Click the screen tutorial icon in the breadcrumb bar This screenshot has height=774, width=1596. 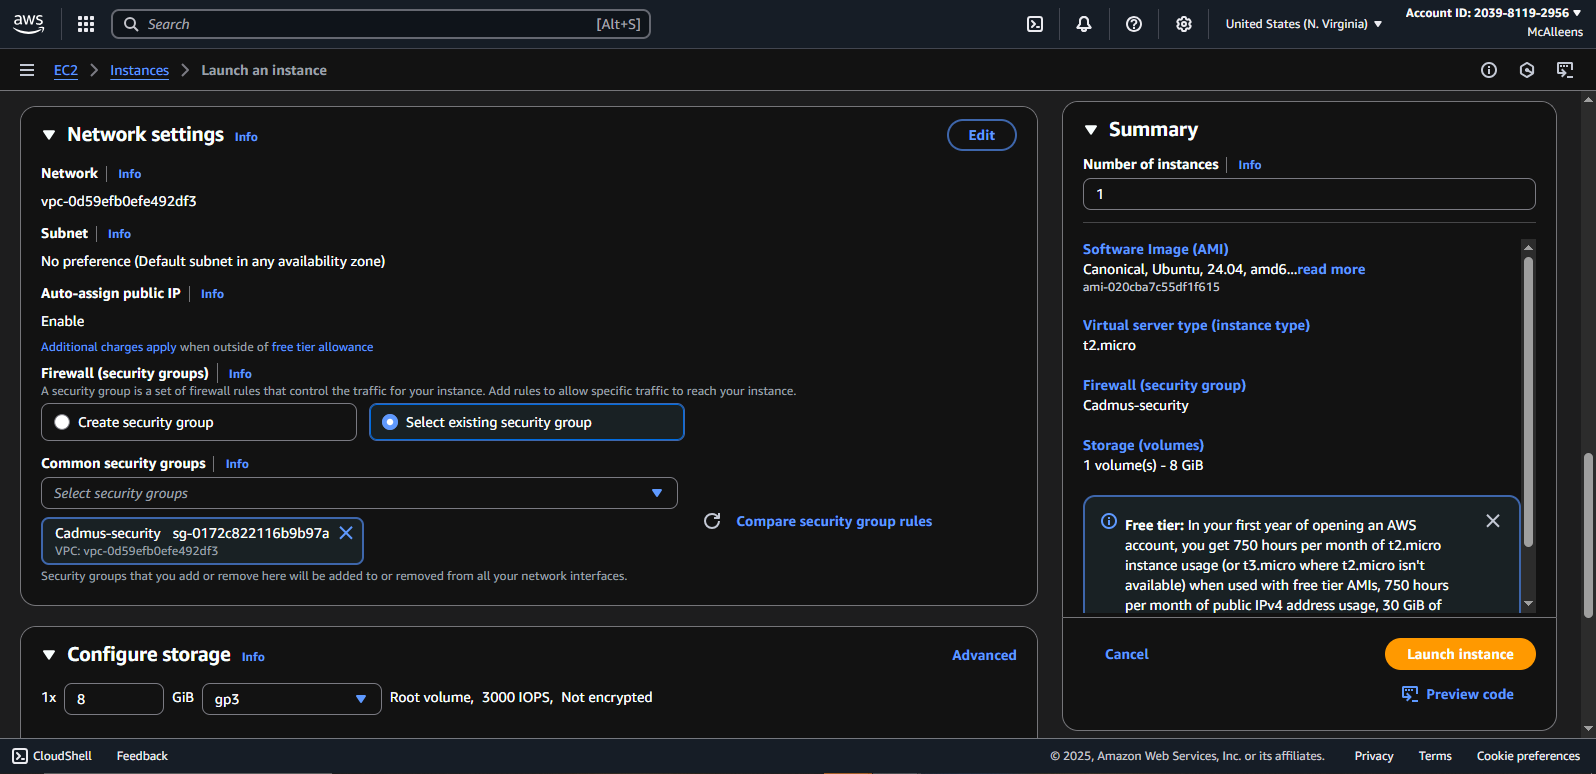click(1565, 70)
